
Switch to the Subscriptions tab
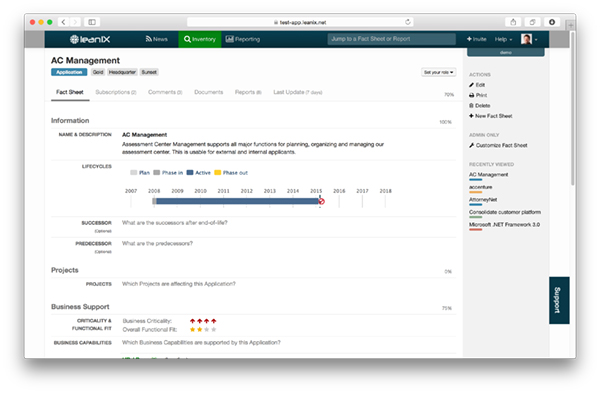tap(116, 92)
